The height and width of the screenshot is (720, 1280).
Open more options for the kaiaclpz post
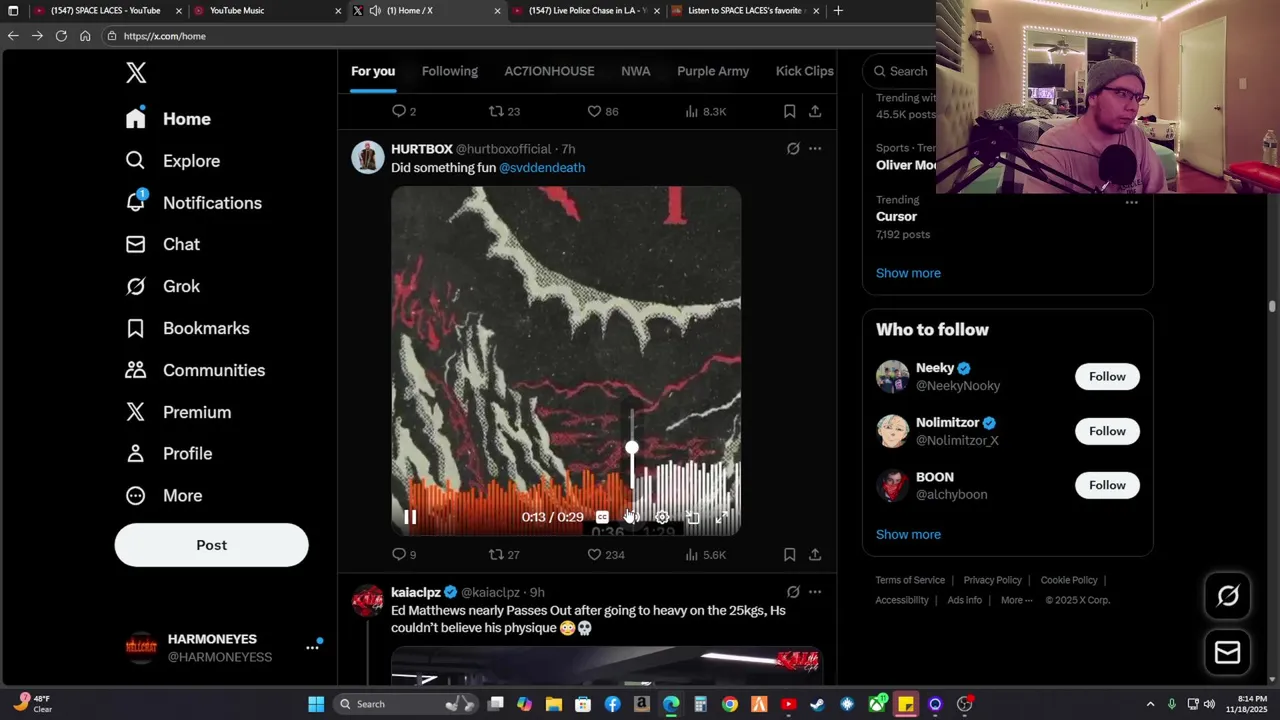click(815, 592)
